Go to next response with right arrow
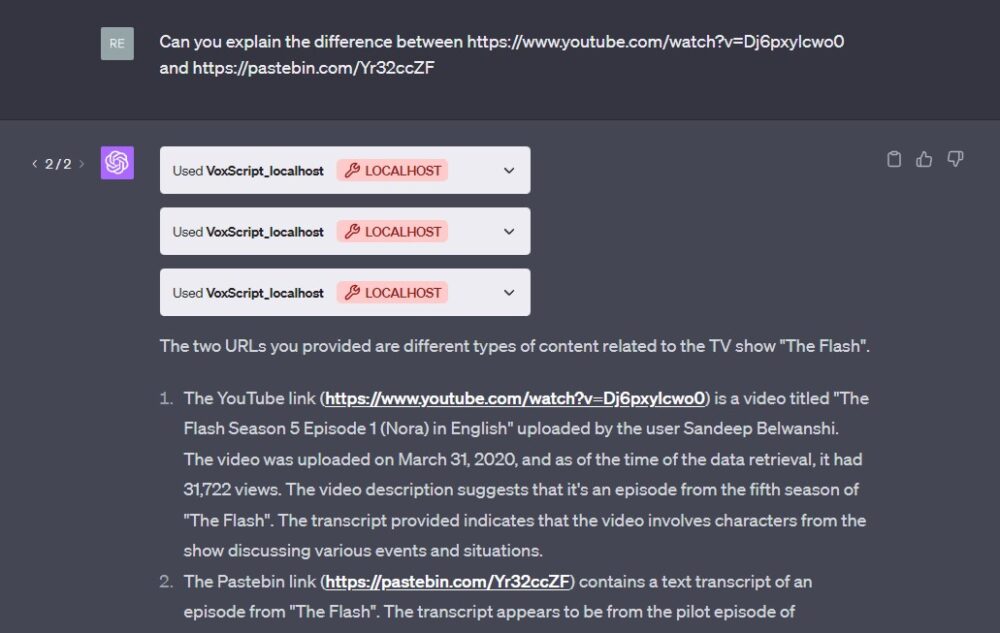The image size is (1000, 633). (x=82, y=164)
